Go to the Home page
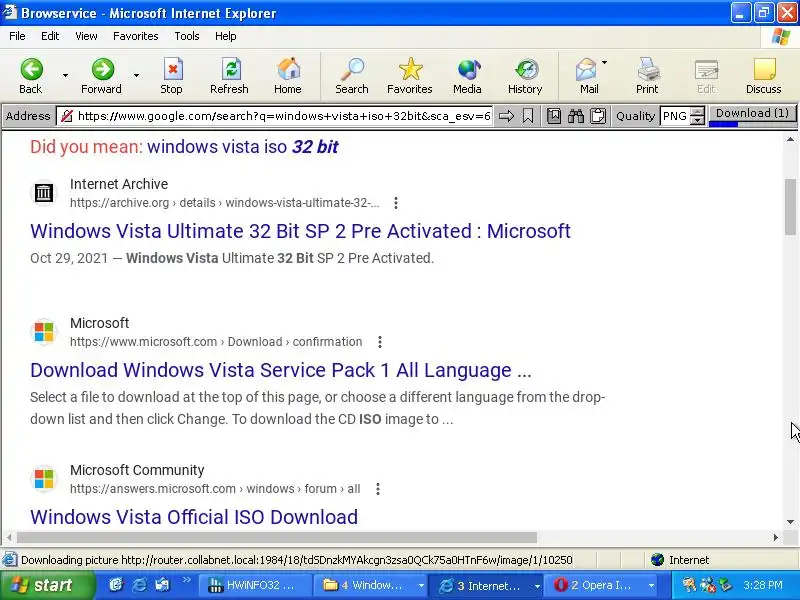Viewport: 800px width, 600px height. [x=288, y=76]
